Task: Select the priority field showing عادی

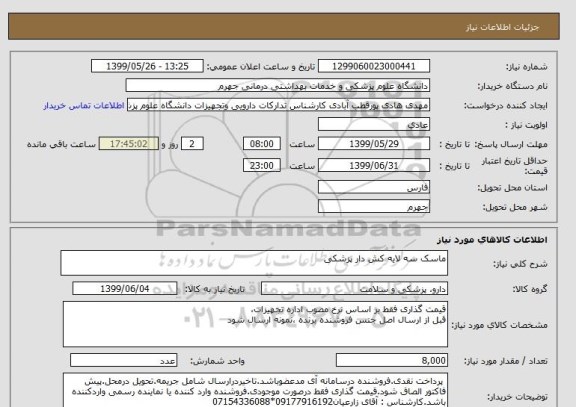Action: tap(374, 125)
